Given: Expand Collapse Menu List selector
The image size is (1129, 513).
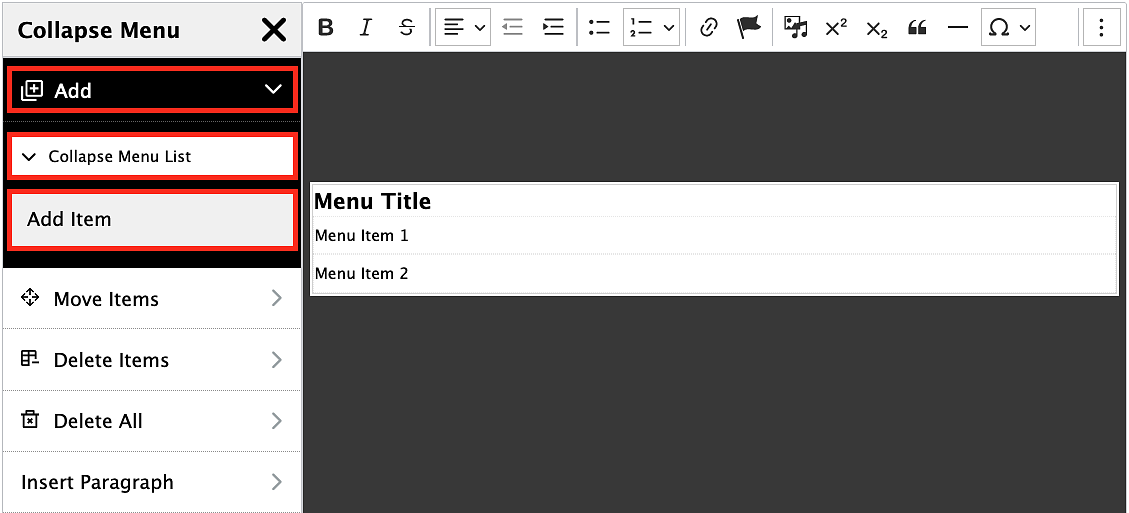Looking at the screenshot, I should pyautogui.click(x=151, y=156).
